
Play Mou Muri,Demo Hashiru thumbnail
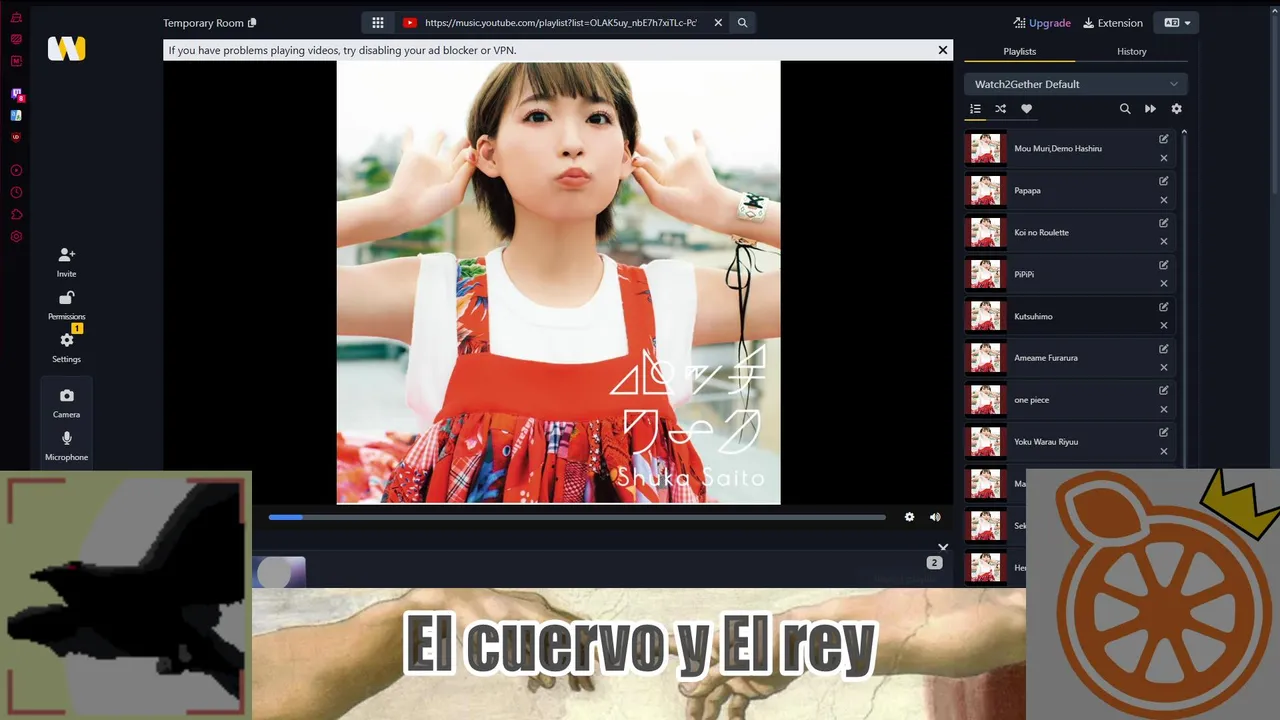(984, 148)
